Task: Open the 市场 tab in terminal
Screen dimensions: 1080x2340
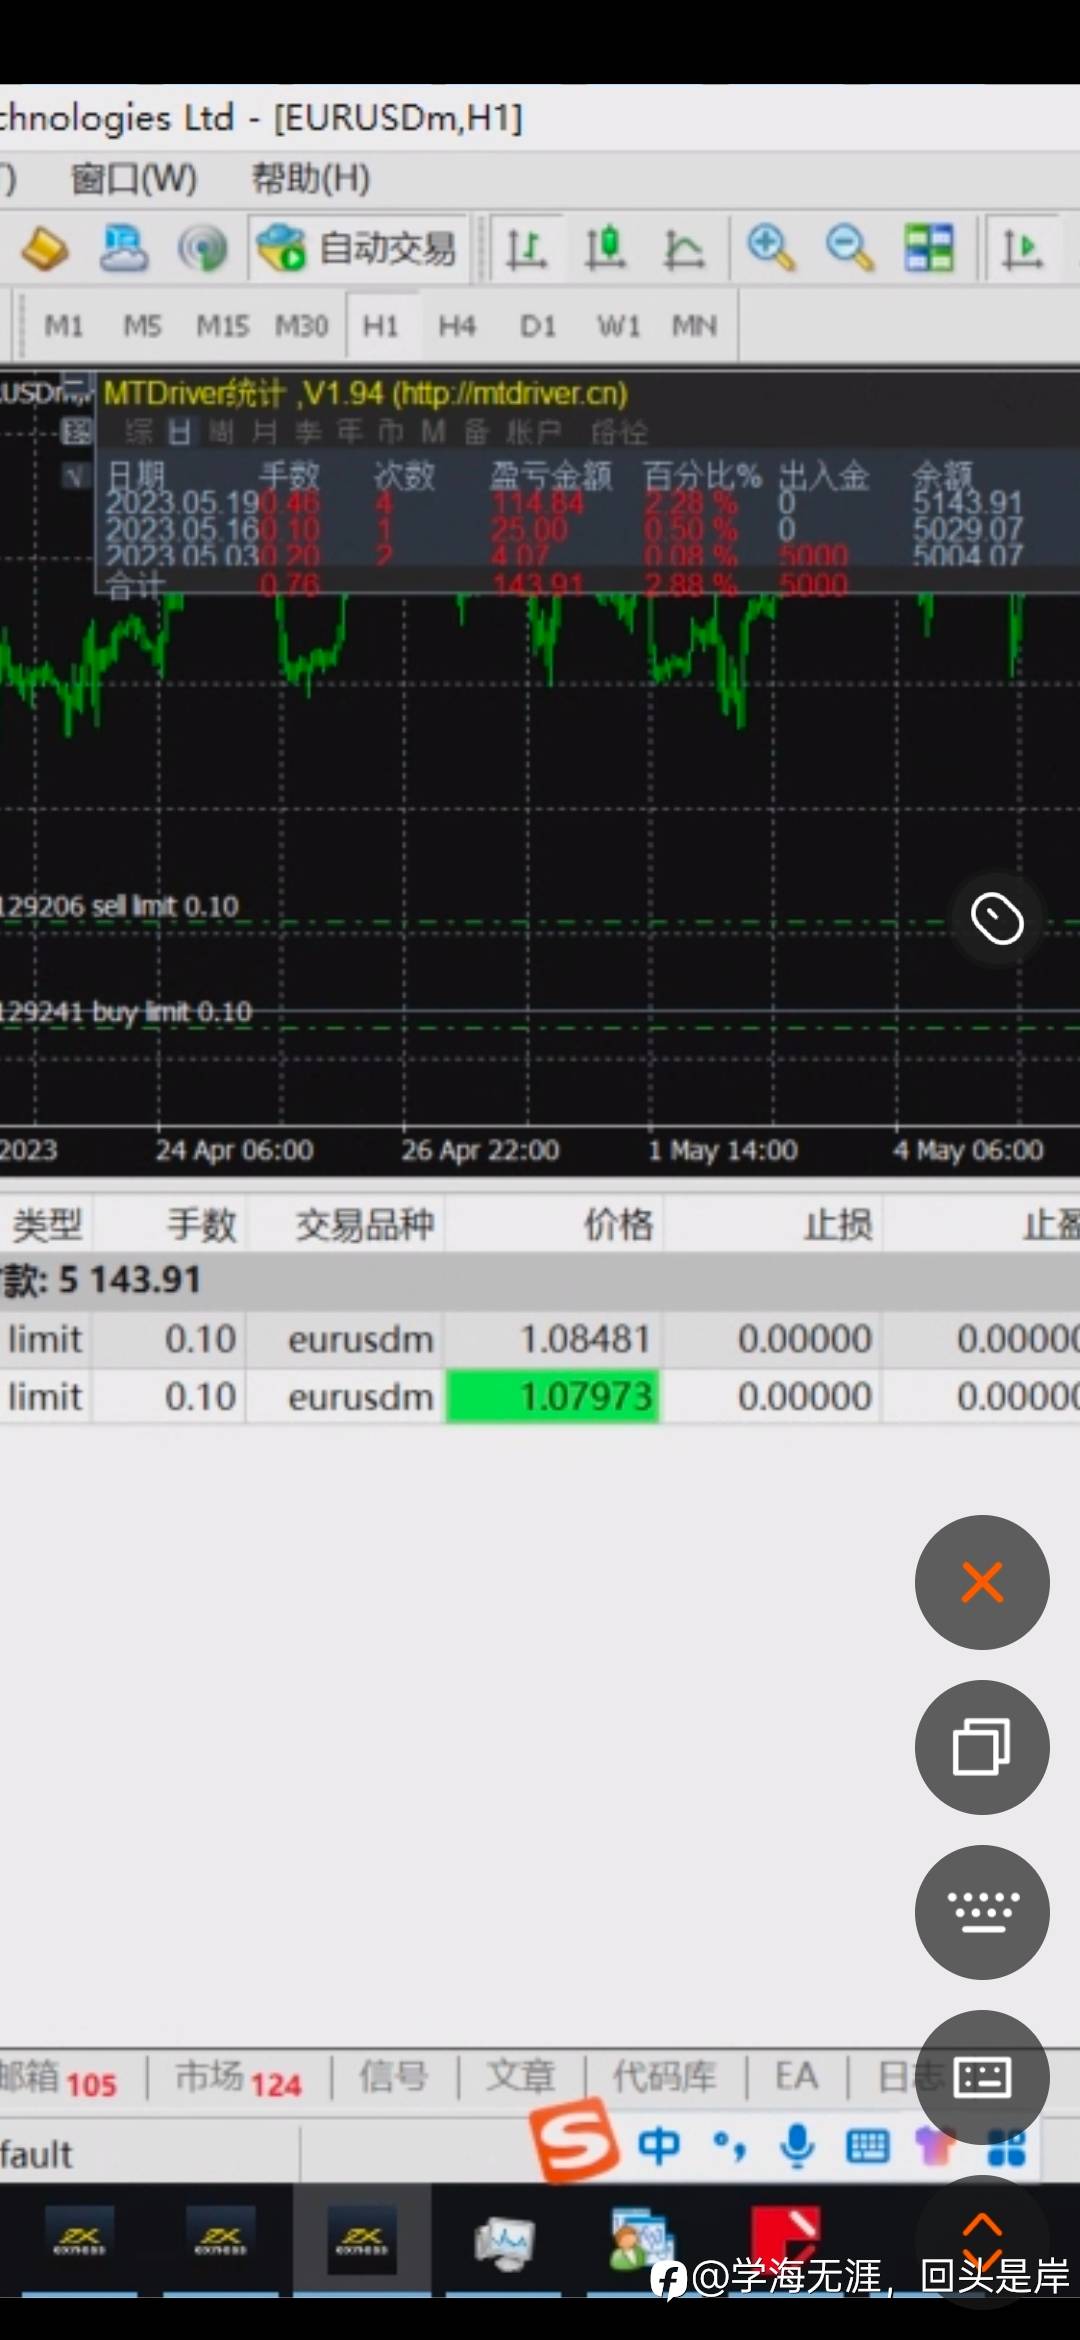Action: pos(238,2080)
